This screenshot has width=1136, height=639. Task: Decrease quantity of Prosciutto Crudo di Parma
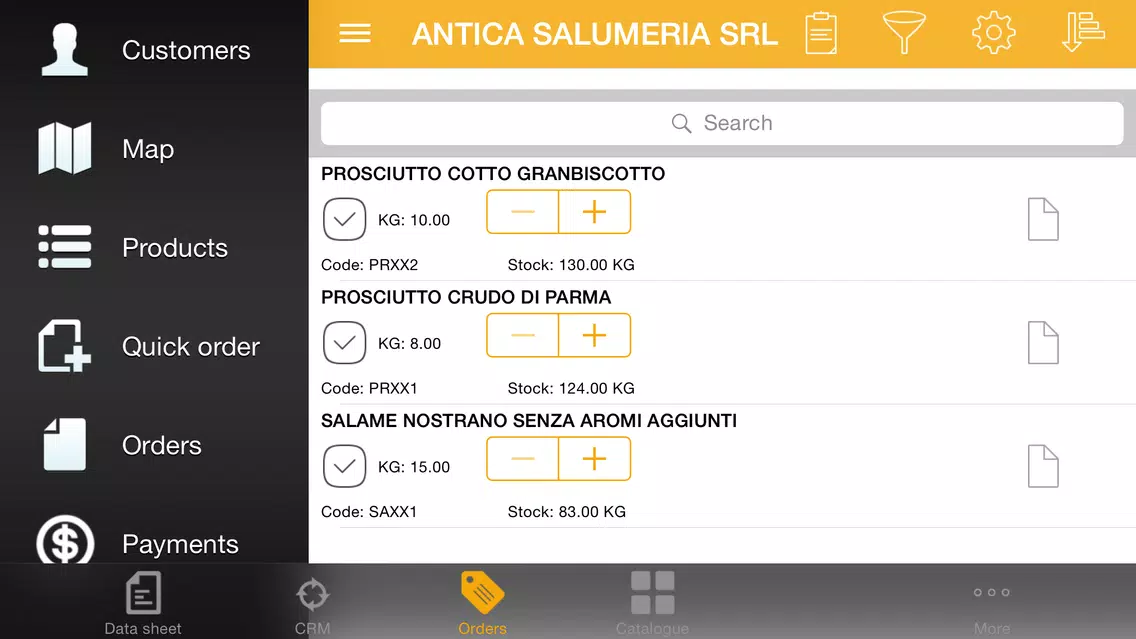522,335
